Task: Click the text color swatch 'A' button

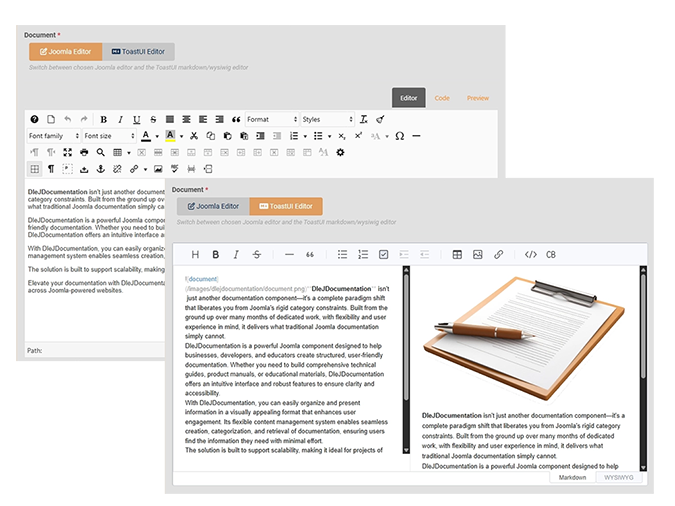Action: click(146, 136)
